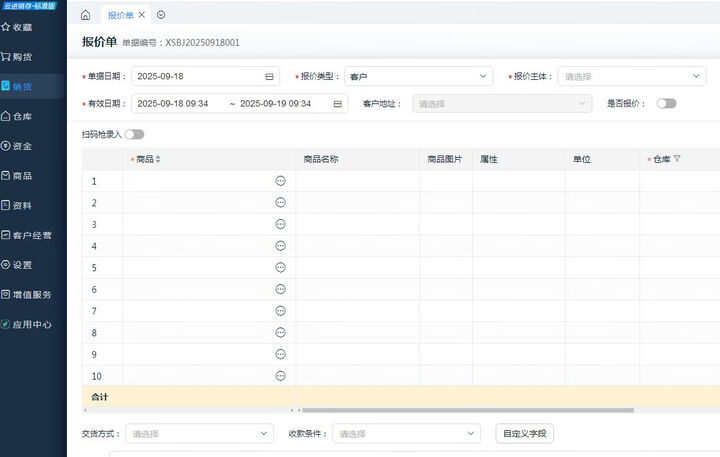This screenshot has width=720, height=457.
Task: Click the 自定义字段 button
Action: point(525,434)
